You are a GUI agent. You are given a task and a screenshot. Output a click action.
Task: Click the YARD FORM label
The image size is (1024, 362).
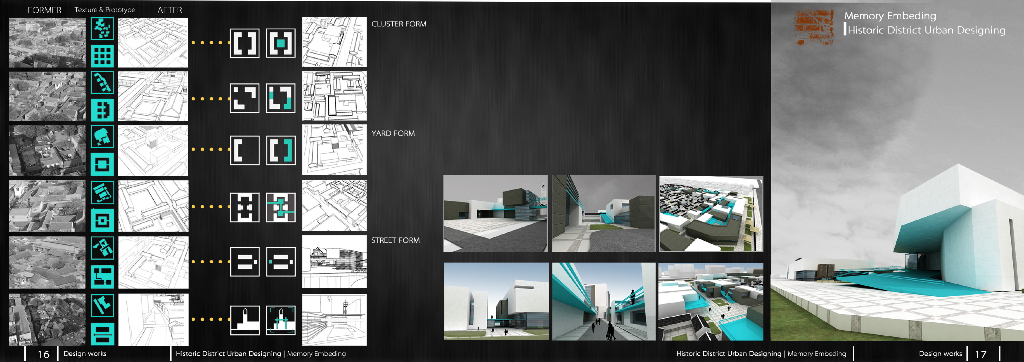(393, 133)
